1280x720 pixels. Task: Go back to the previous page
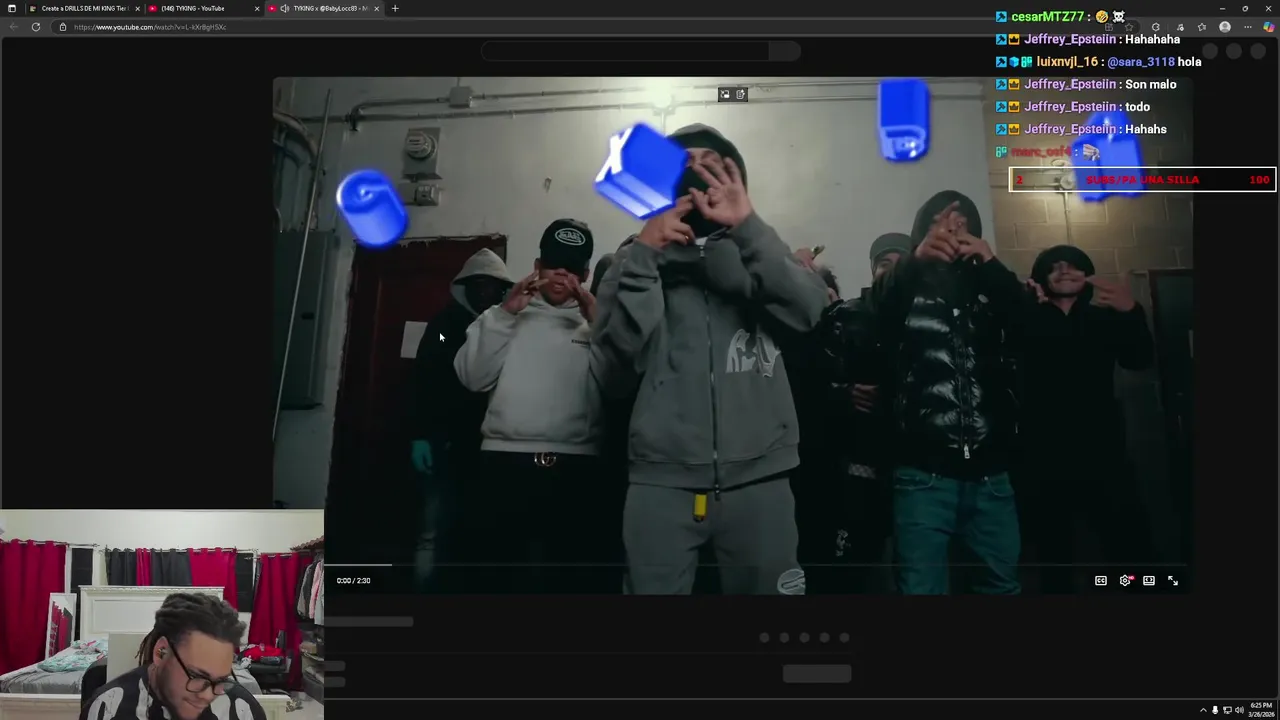[x=14, y=27]
